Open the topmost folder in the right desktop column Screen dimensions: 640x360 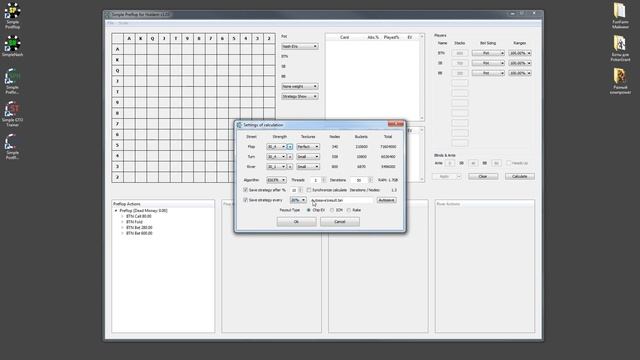pos(620,16)
